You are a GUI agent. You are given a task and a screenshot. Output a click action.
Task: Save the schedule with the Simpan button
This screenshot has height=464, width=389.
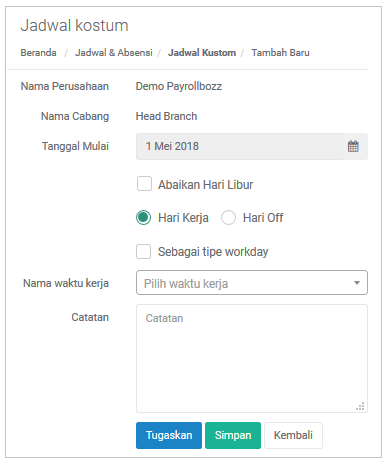point(233,435)
